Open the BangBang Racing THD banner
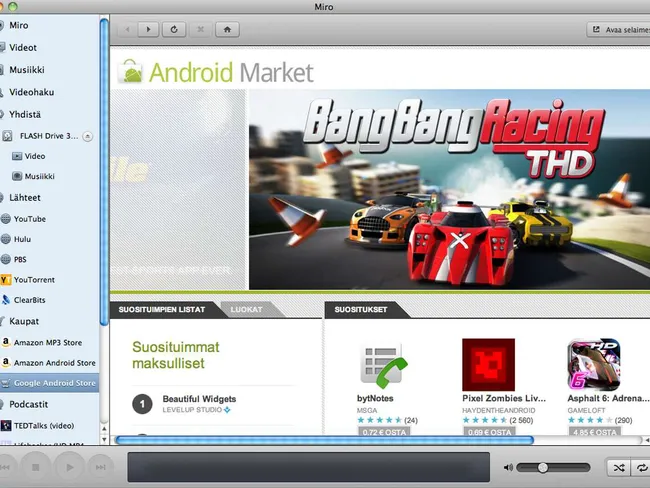This screenshot has width=650, height=488. [x=449, y=189]
